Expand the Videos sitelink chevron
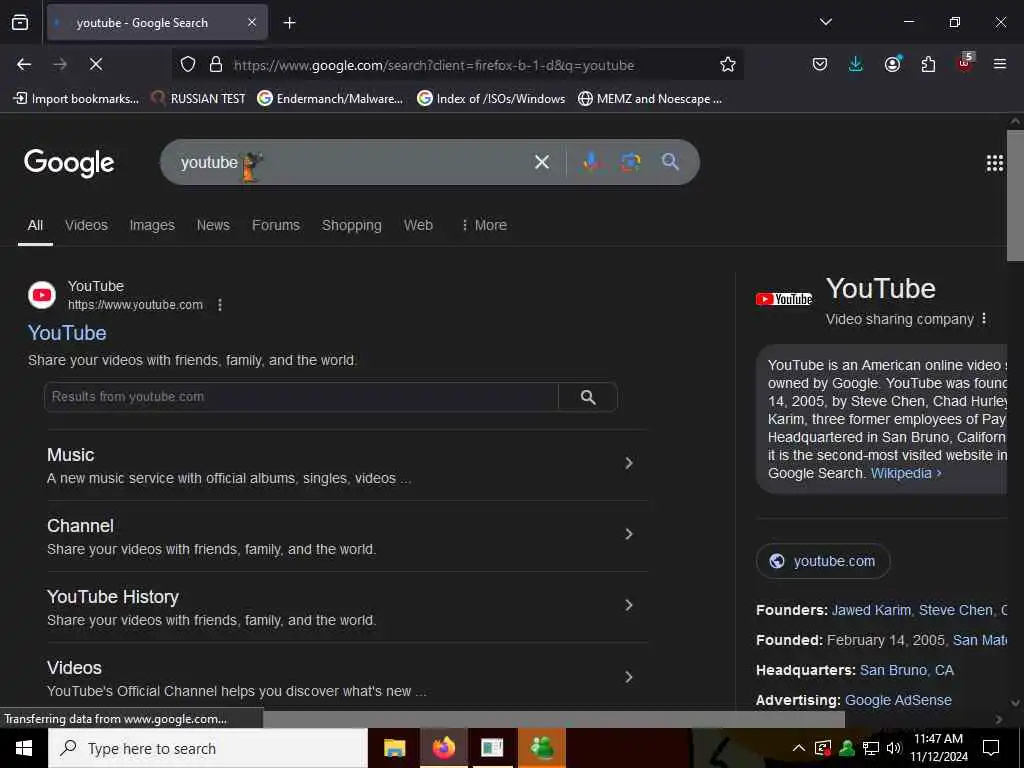 (x=629, y=677)
